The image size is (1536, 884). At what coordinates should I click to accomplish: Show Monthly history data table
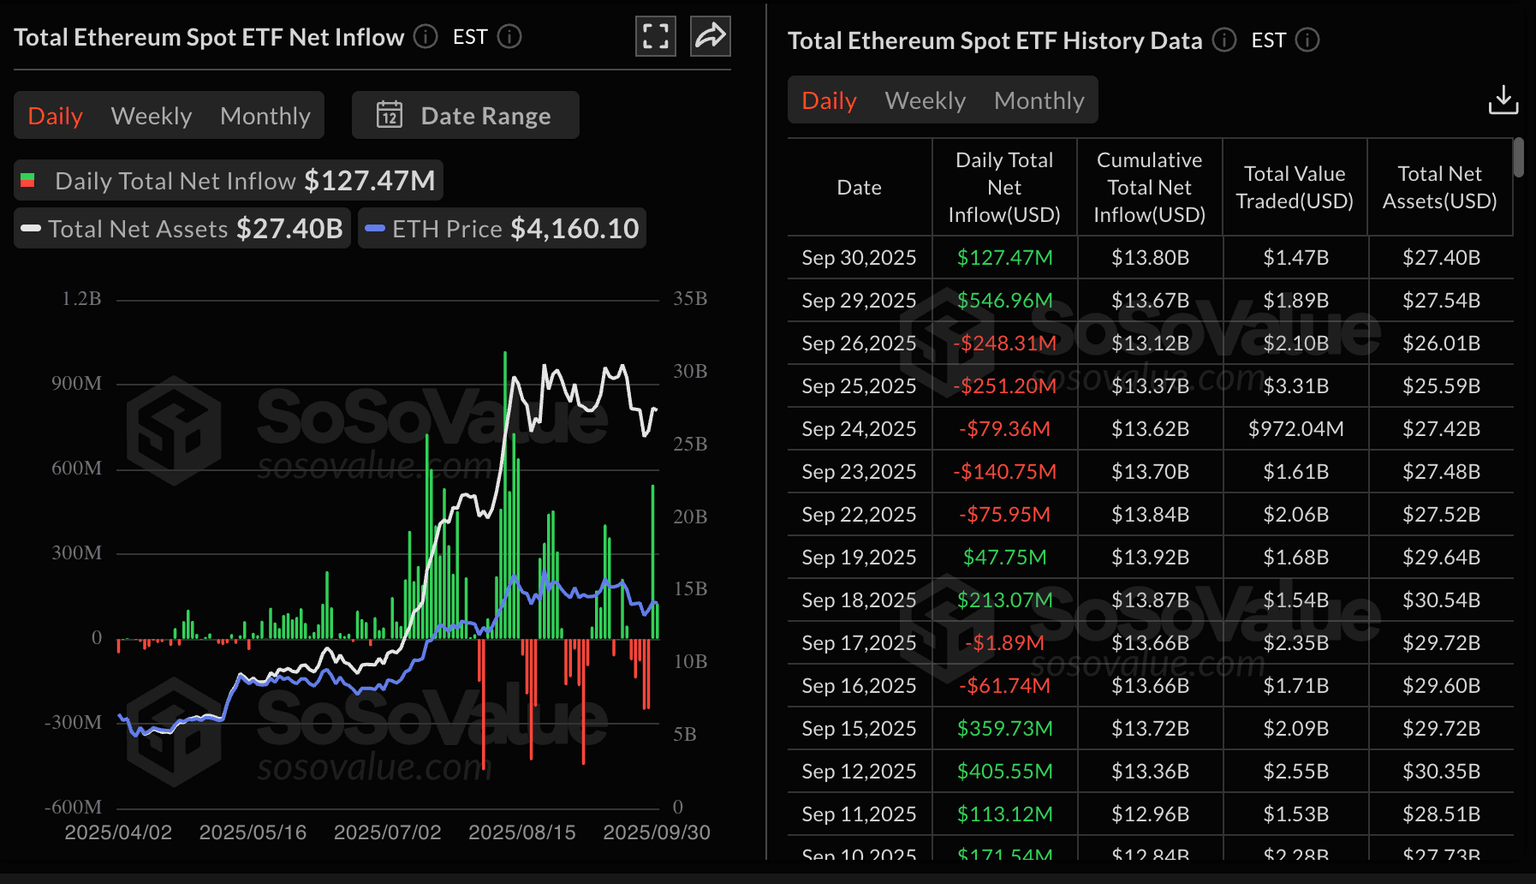(x=1039, y=101)
